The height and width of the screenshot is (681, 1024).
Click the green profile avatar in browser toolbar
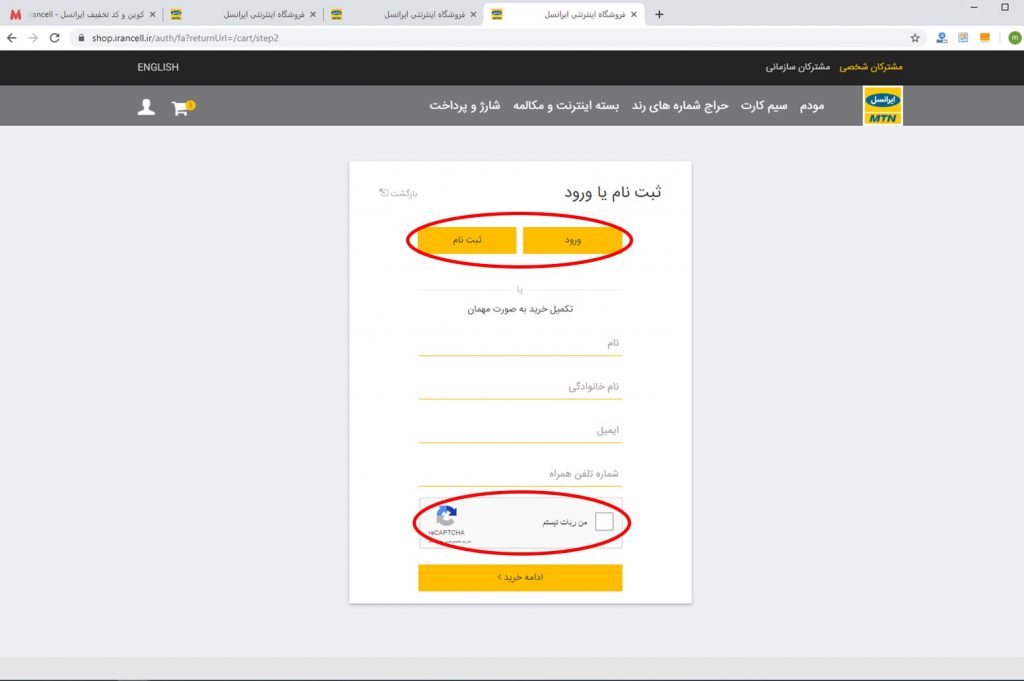[x=1014, y=38]
